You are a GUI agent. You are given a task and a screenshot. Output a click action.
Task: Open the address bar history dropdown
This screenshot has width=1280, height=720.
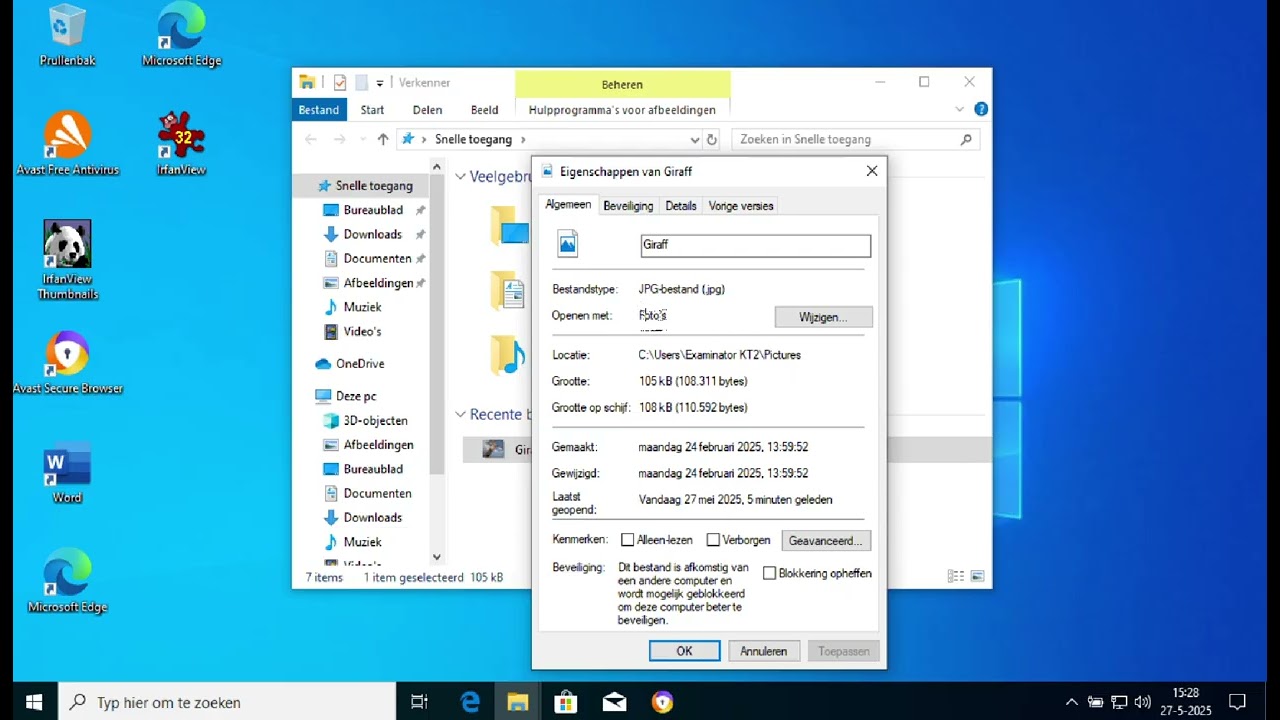pos(694,140)
